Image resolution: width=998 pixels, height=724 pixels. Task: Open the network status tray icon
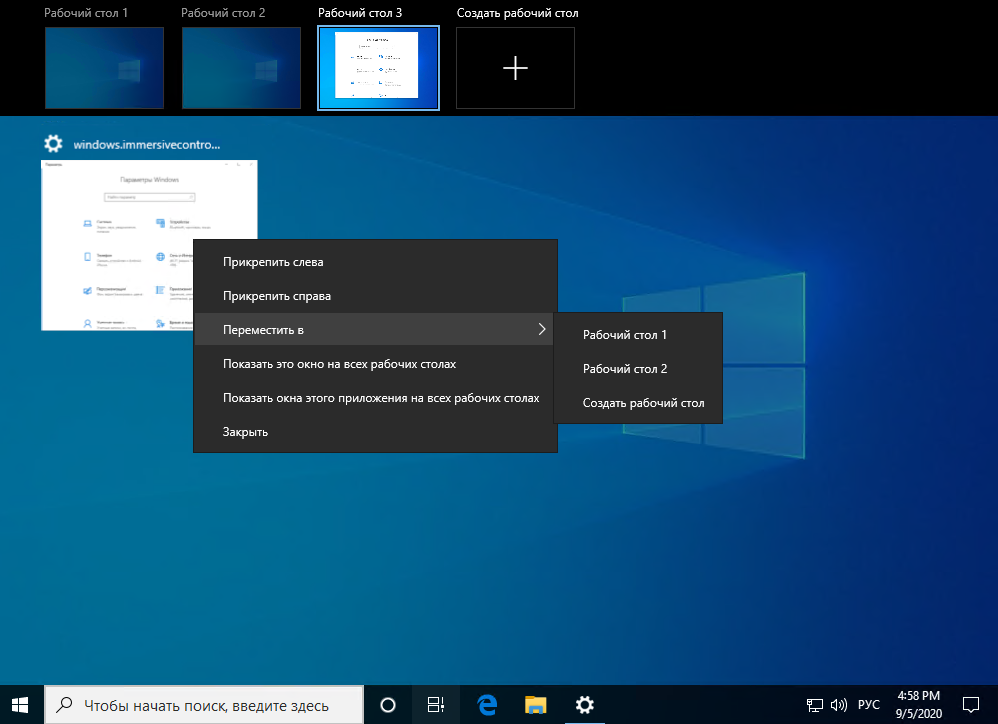coord(816,705)
